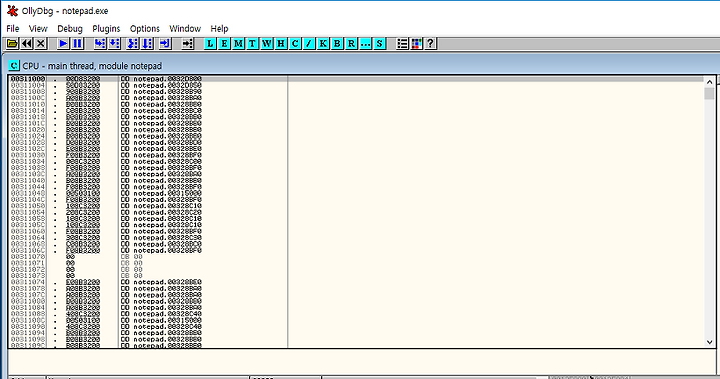Open the Options menu
720x379 pixels.
pyautogui.click(x=145, y=28)
